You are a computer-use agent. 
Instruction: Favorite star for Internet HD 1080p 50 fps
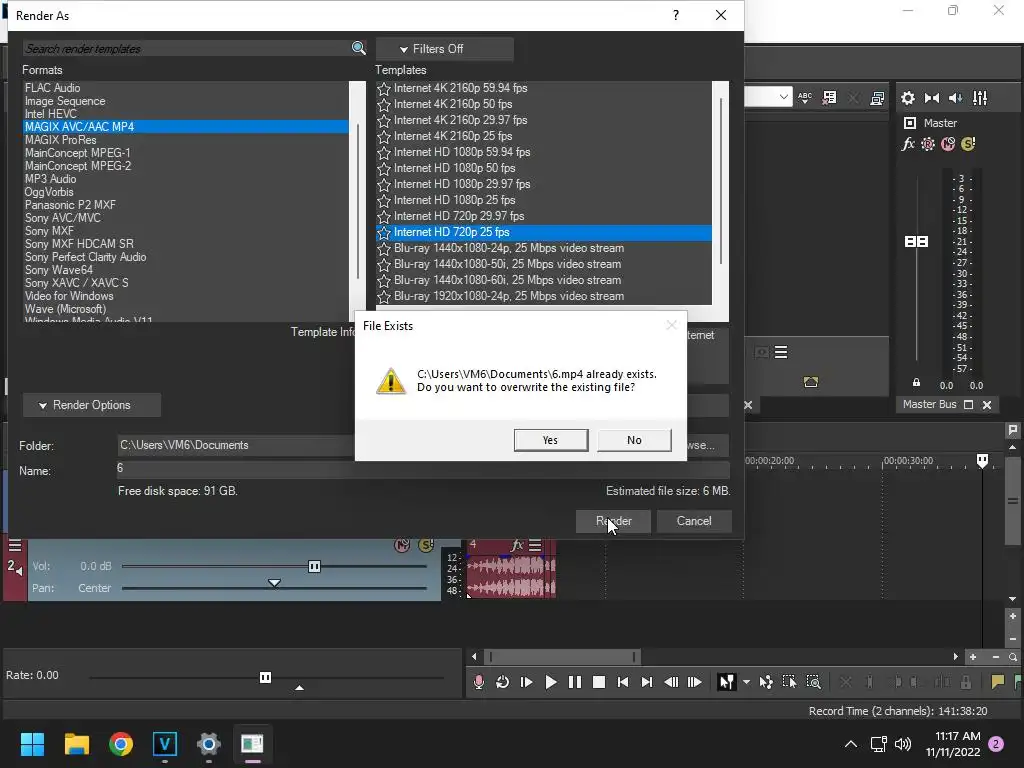[384, 168]
